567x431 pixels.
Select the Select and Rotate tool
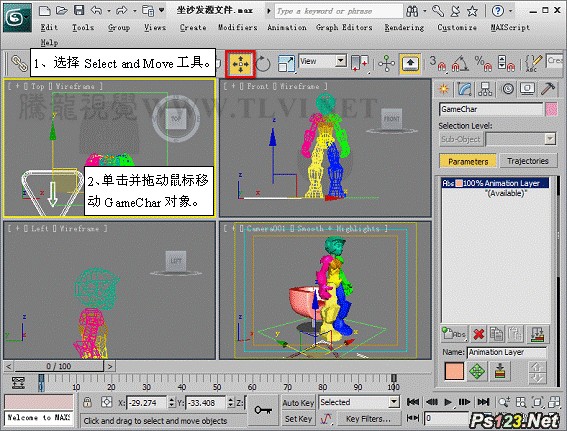pos(263,64)
